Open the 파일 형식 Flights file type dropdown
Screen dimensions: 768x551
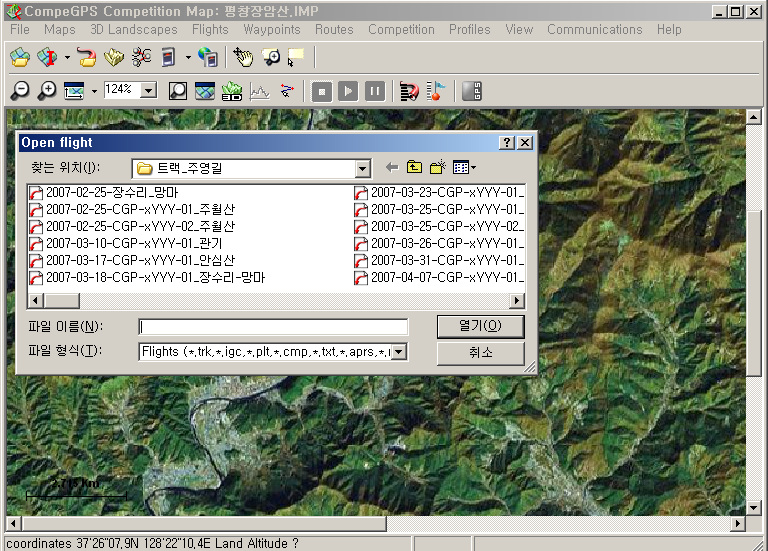point(399,352)
